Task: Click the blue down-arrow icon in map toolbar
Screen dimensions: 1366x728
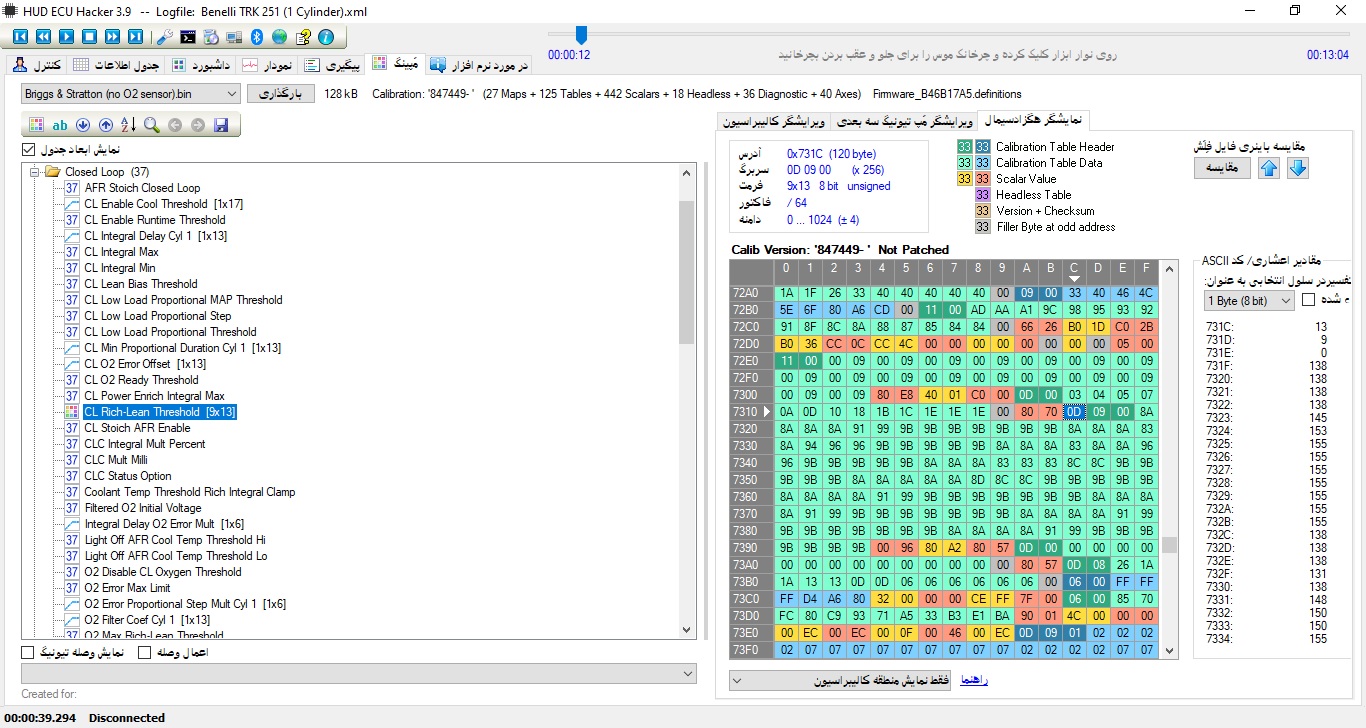Action: point(83,125)
